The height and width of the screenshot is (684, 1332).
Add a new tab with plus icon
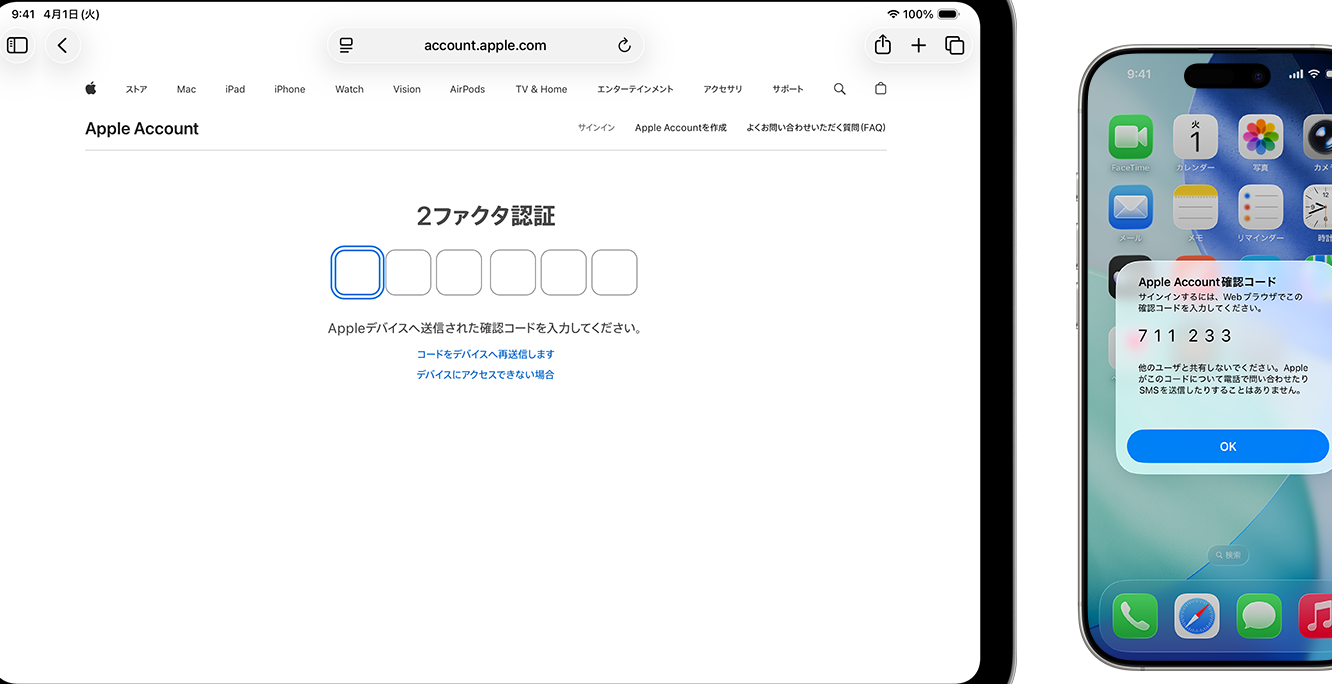click(918, 45)
